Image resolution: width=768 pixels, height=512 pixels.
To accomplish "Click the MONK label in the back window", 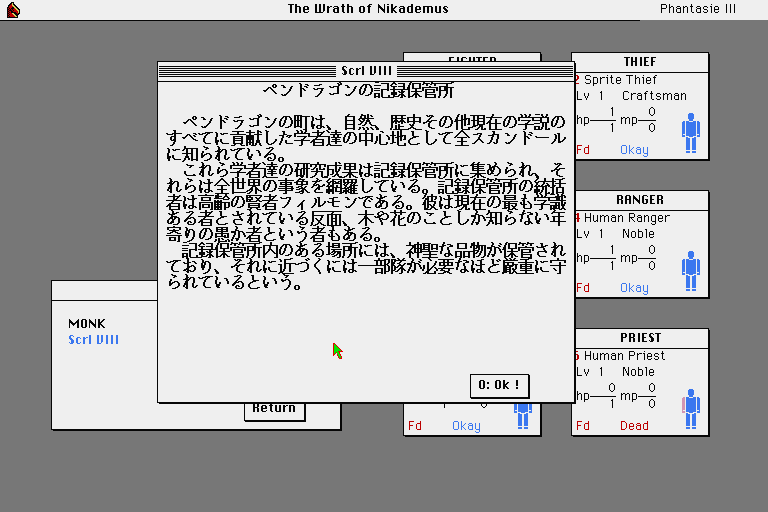I will point(87,324).
